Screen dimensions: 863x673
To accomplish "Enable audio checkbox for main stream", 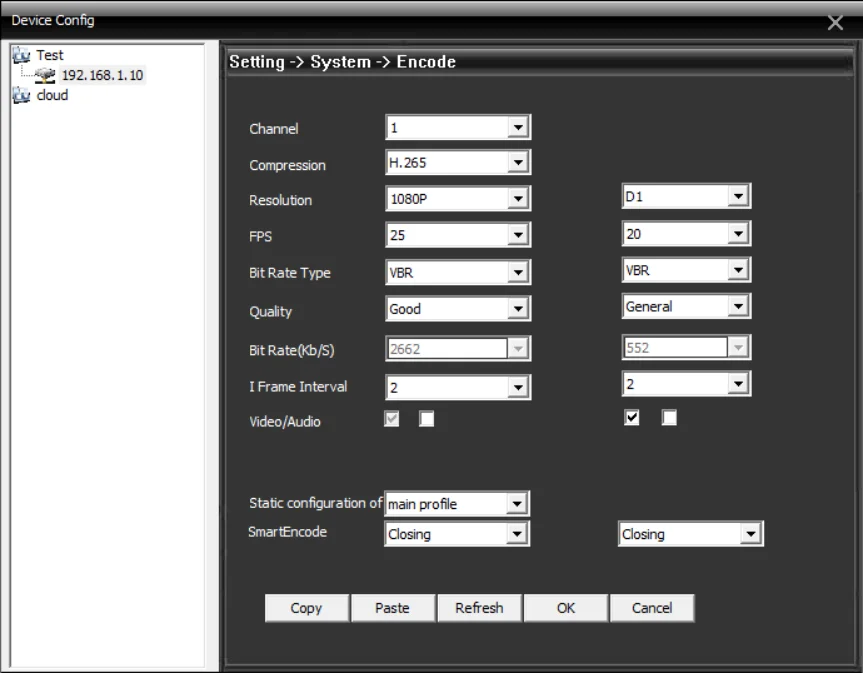I will (427, 420).
